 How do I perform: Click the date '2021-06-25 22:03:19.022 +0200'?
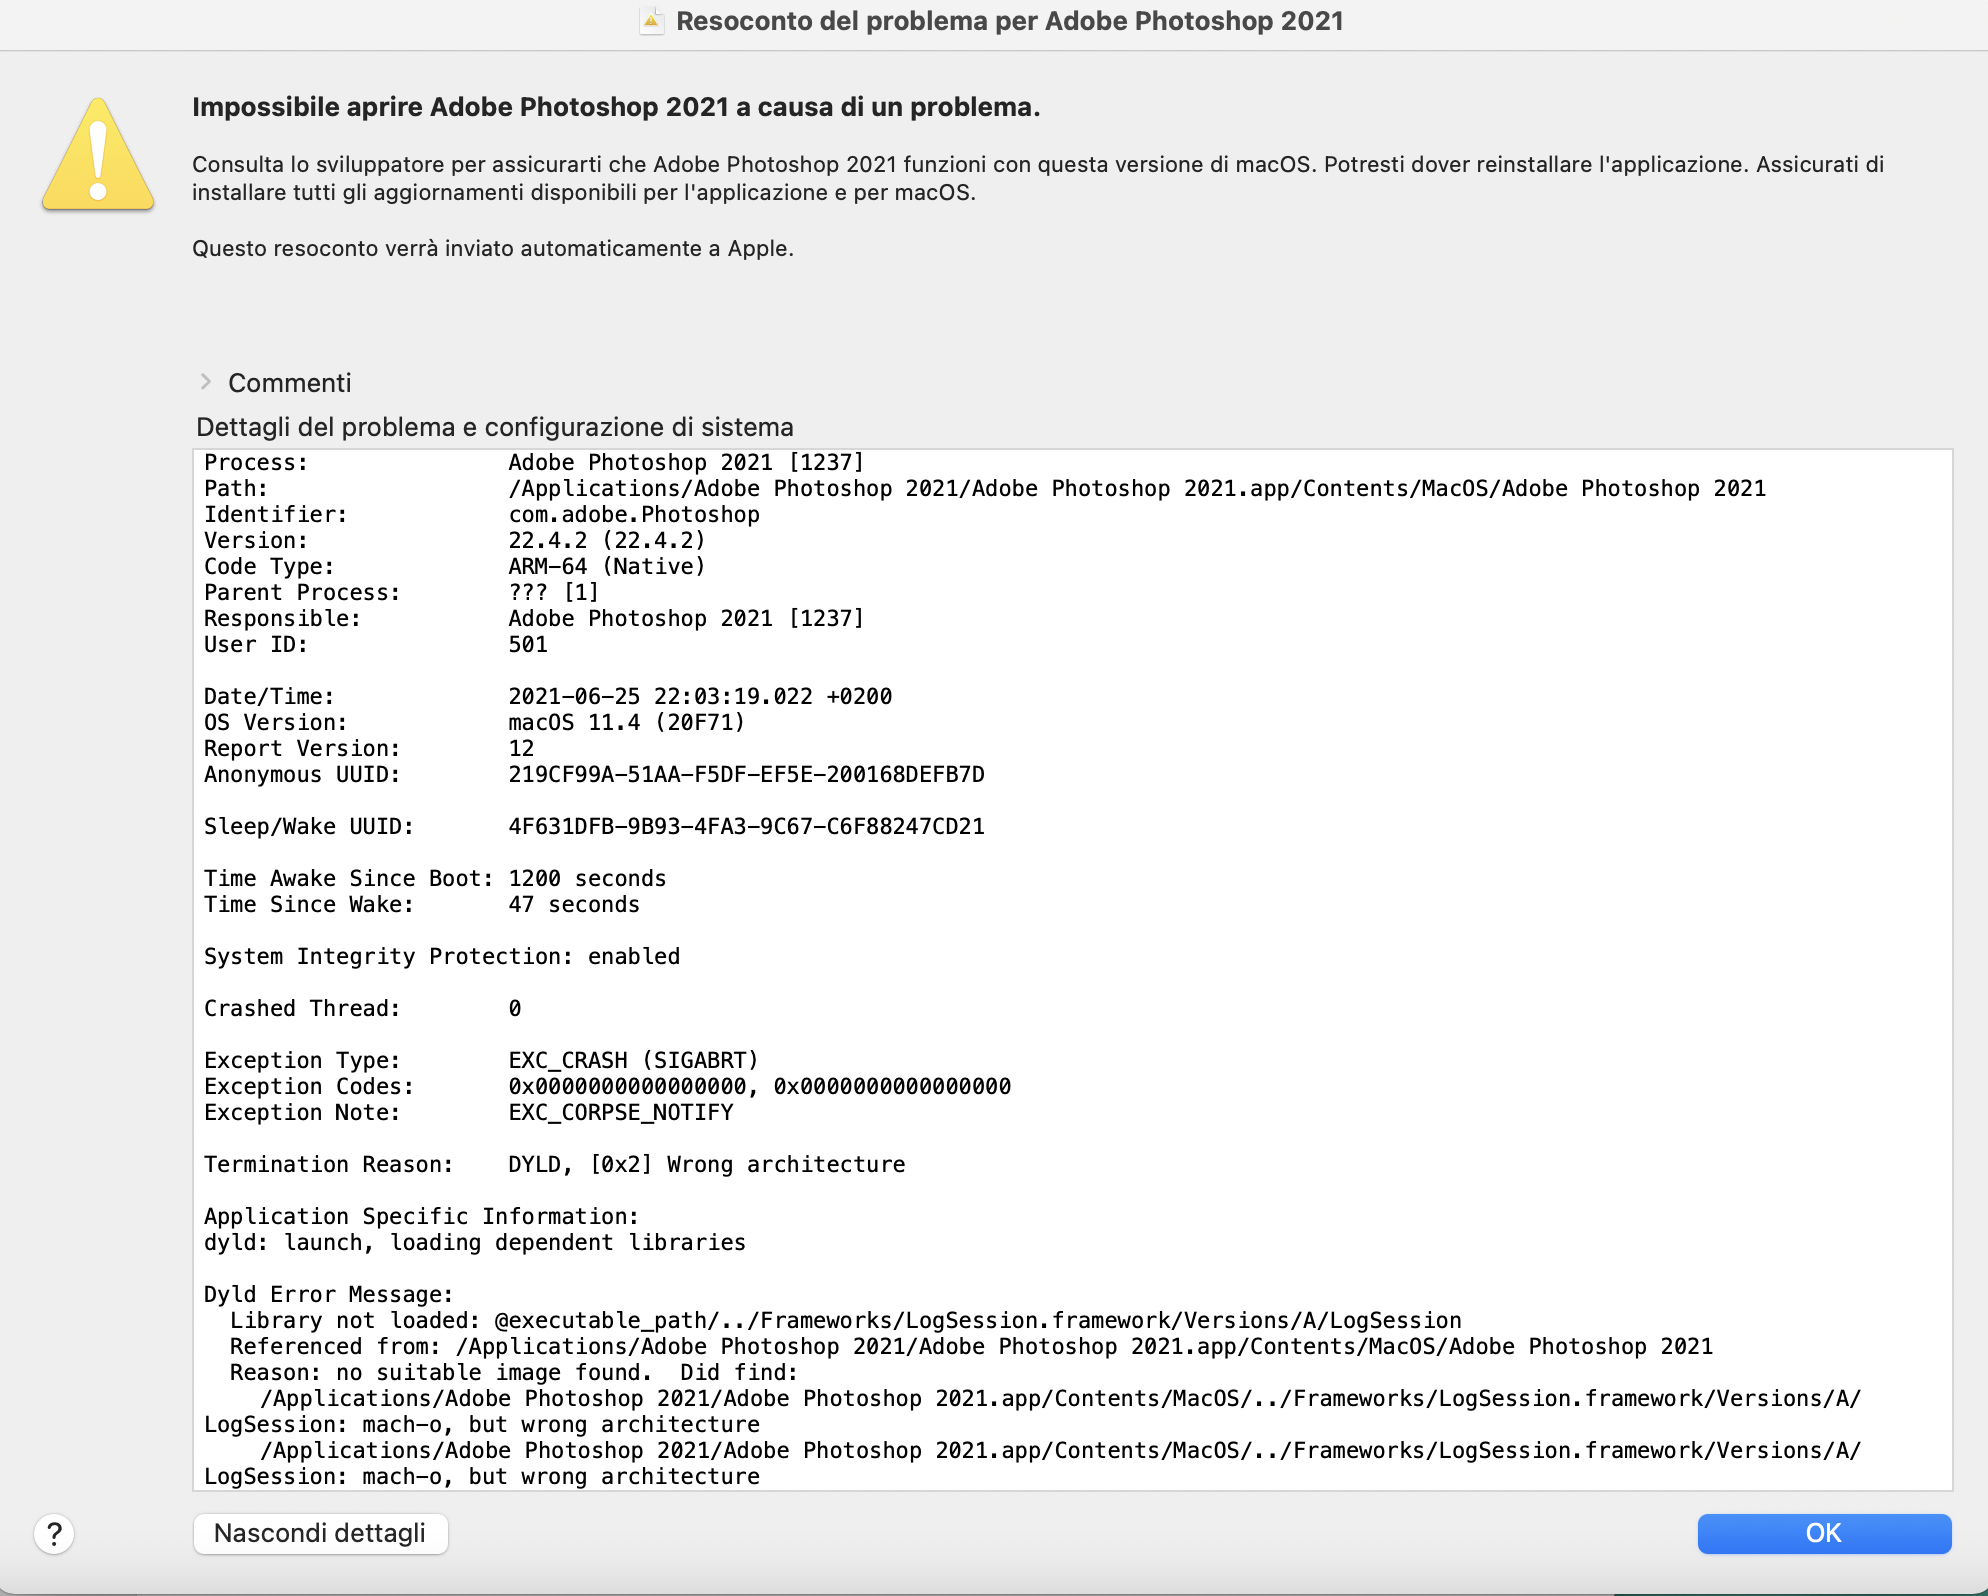click(x=700, y=696)
